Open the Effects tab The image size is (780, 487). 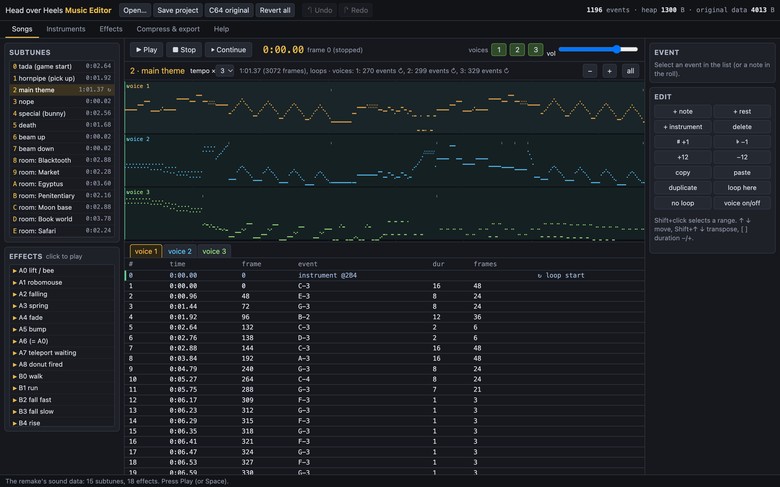click(x=111, y=29)
